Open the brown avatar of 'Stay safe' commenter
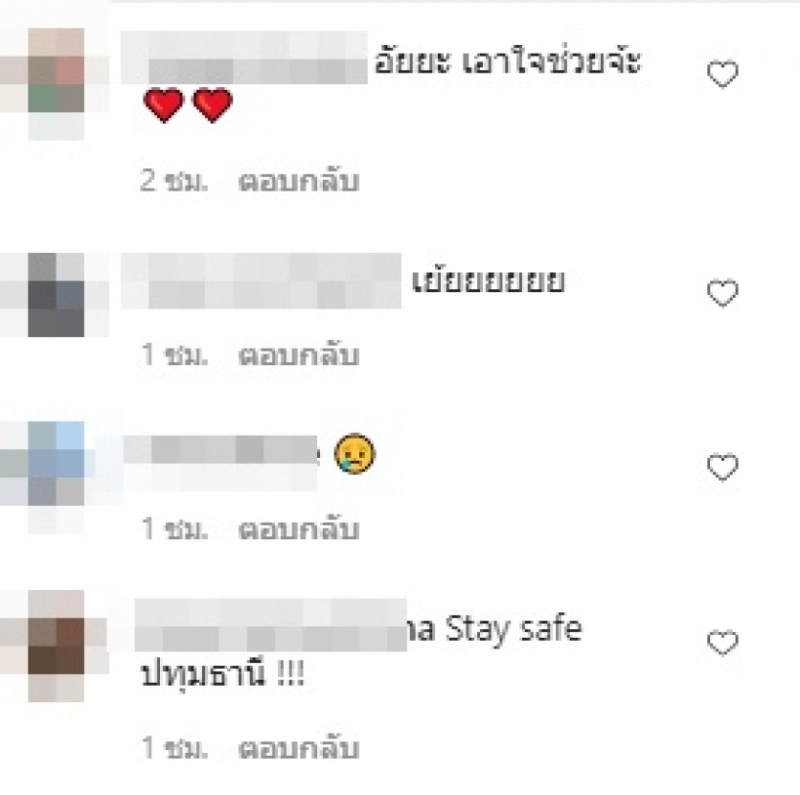The image size is (800, 795). click(x=55, y=645)
